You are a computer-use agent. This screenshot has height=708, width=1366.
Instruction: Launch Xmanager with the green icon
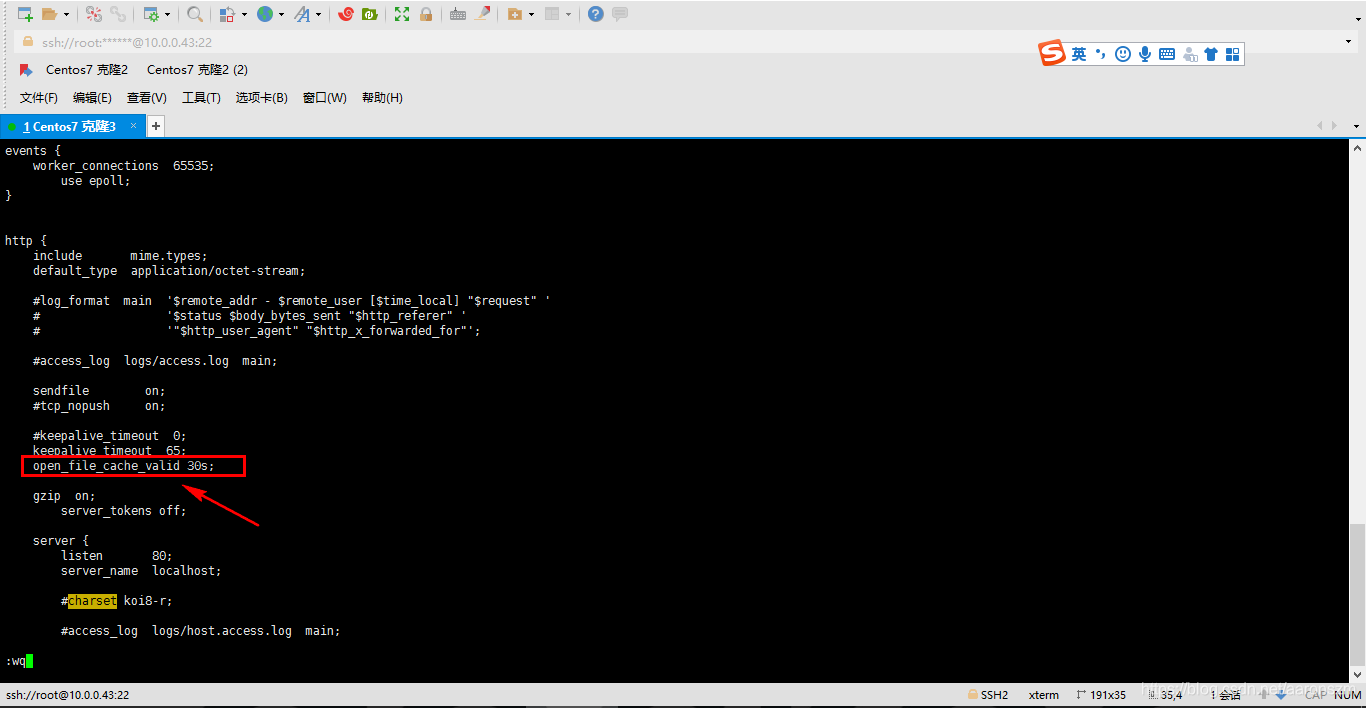point(370,14)
